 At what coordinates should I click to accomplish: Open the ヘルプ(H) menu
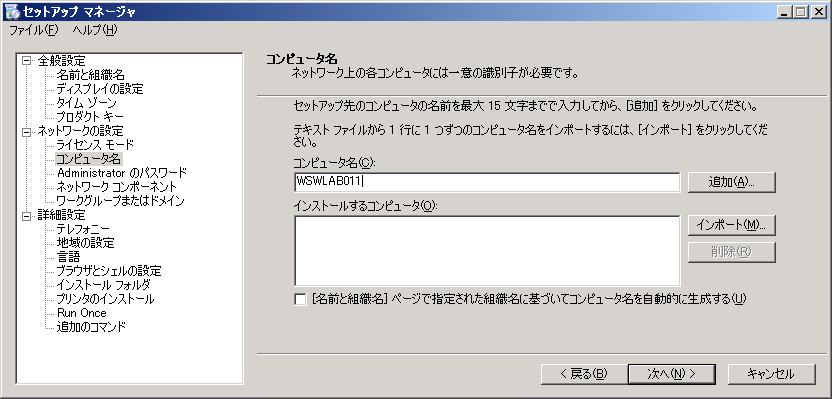click(95, 30)
